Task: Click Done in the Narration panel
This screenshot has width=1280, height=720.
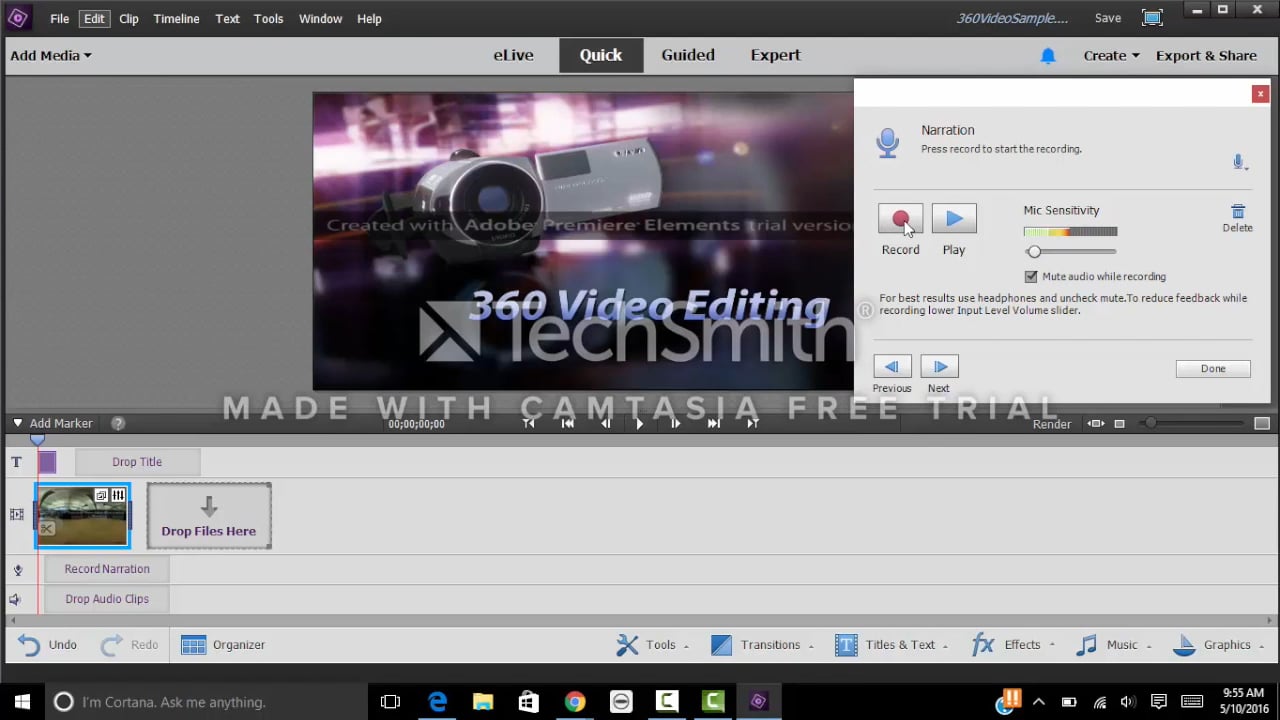Action: [x=1213, y=368]
